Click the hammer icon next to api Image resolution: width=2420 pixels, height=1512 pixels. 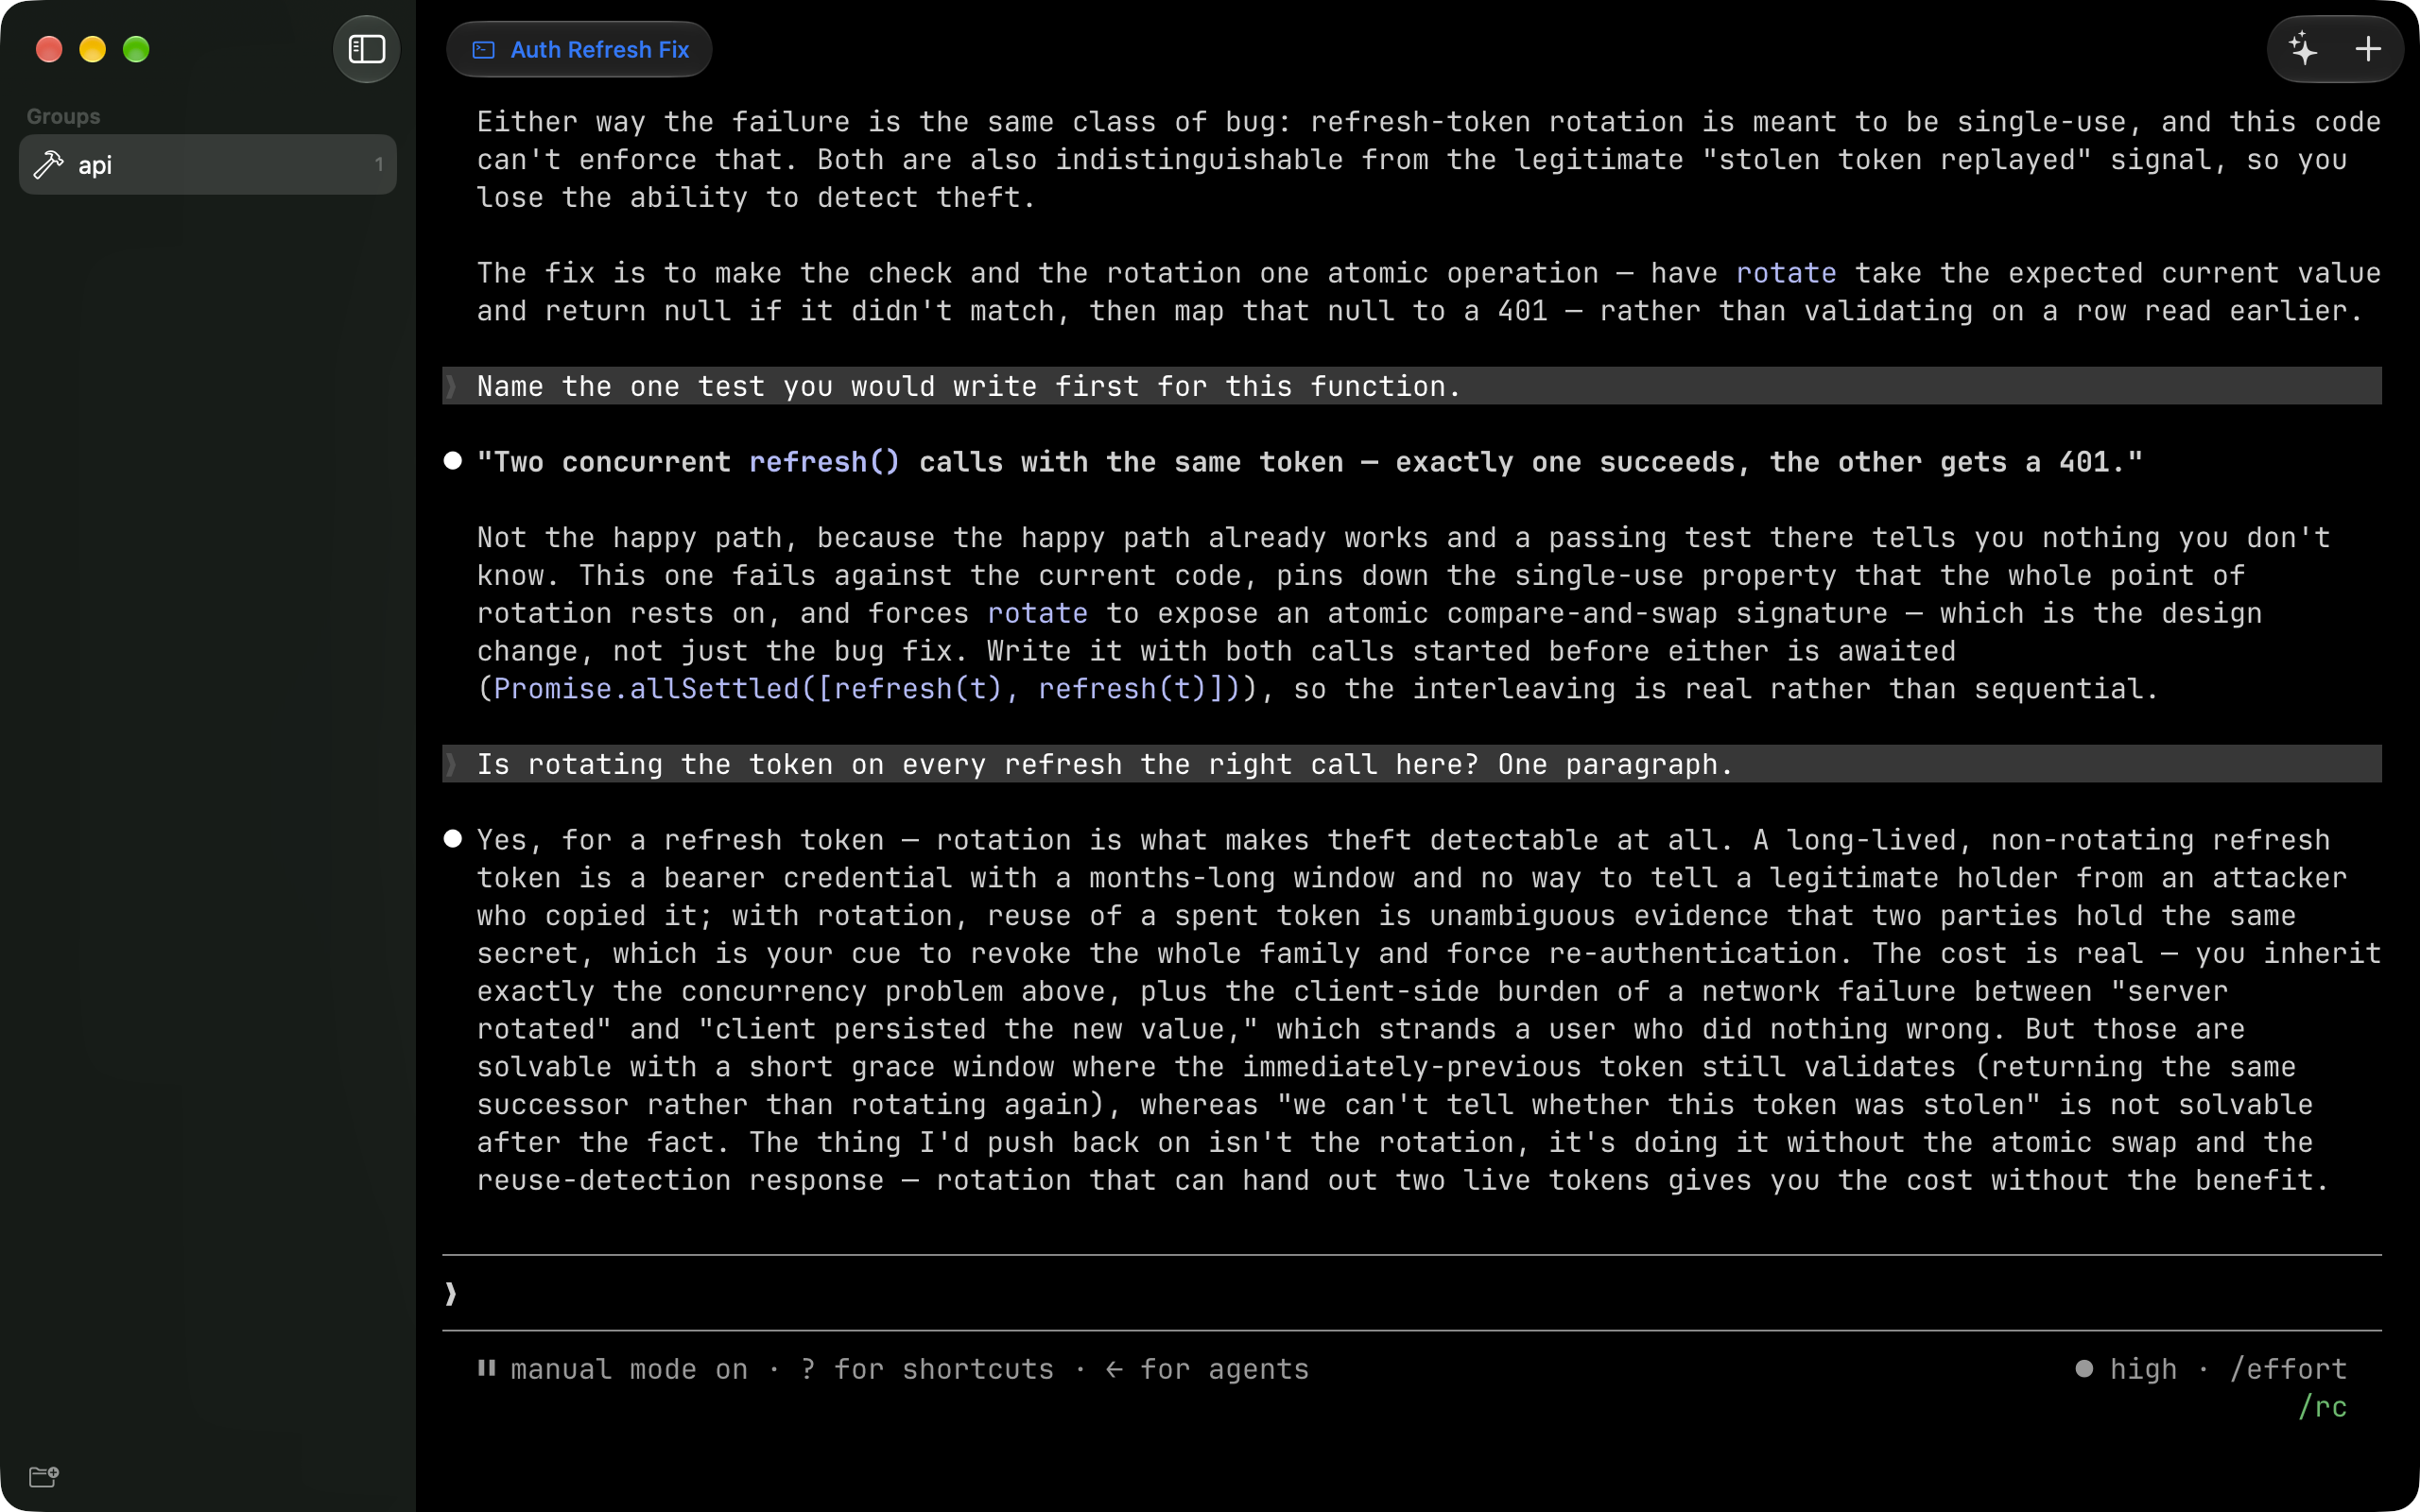tap(48, 164)
